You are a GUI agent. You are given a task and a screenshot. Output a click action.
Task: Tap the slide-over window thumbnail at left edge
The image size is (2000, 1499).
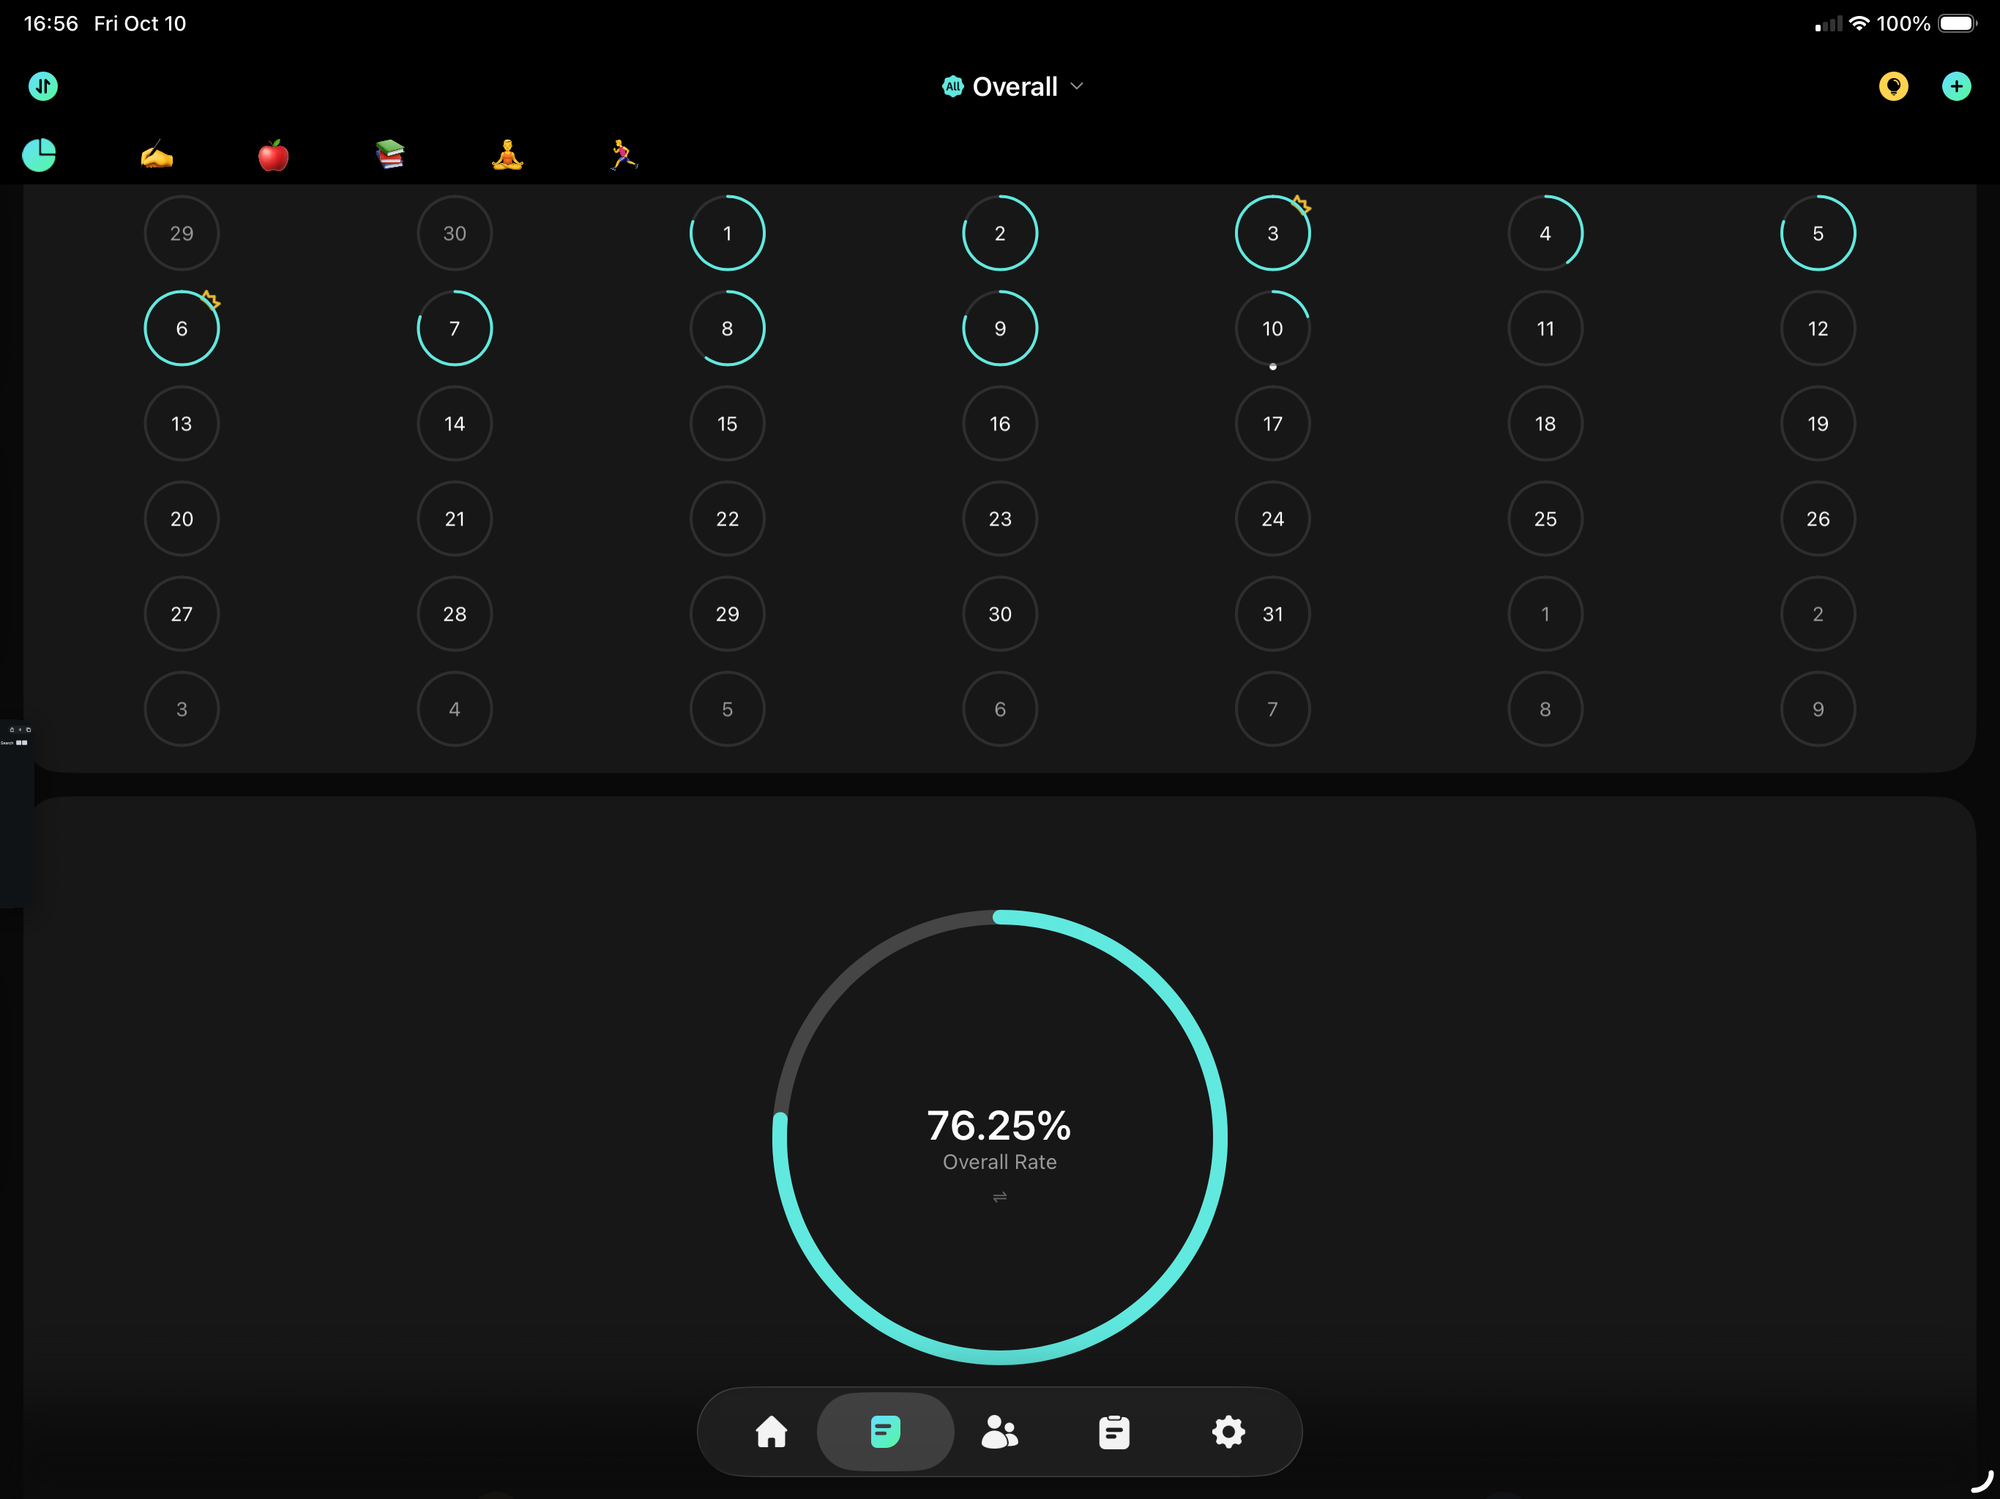point(14,810)
